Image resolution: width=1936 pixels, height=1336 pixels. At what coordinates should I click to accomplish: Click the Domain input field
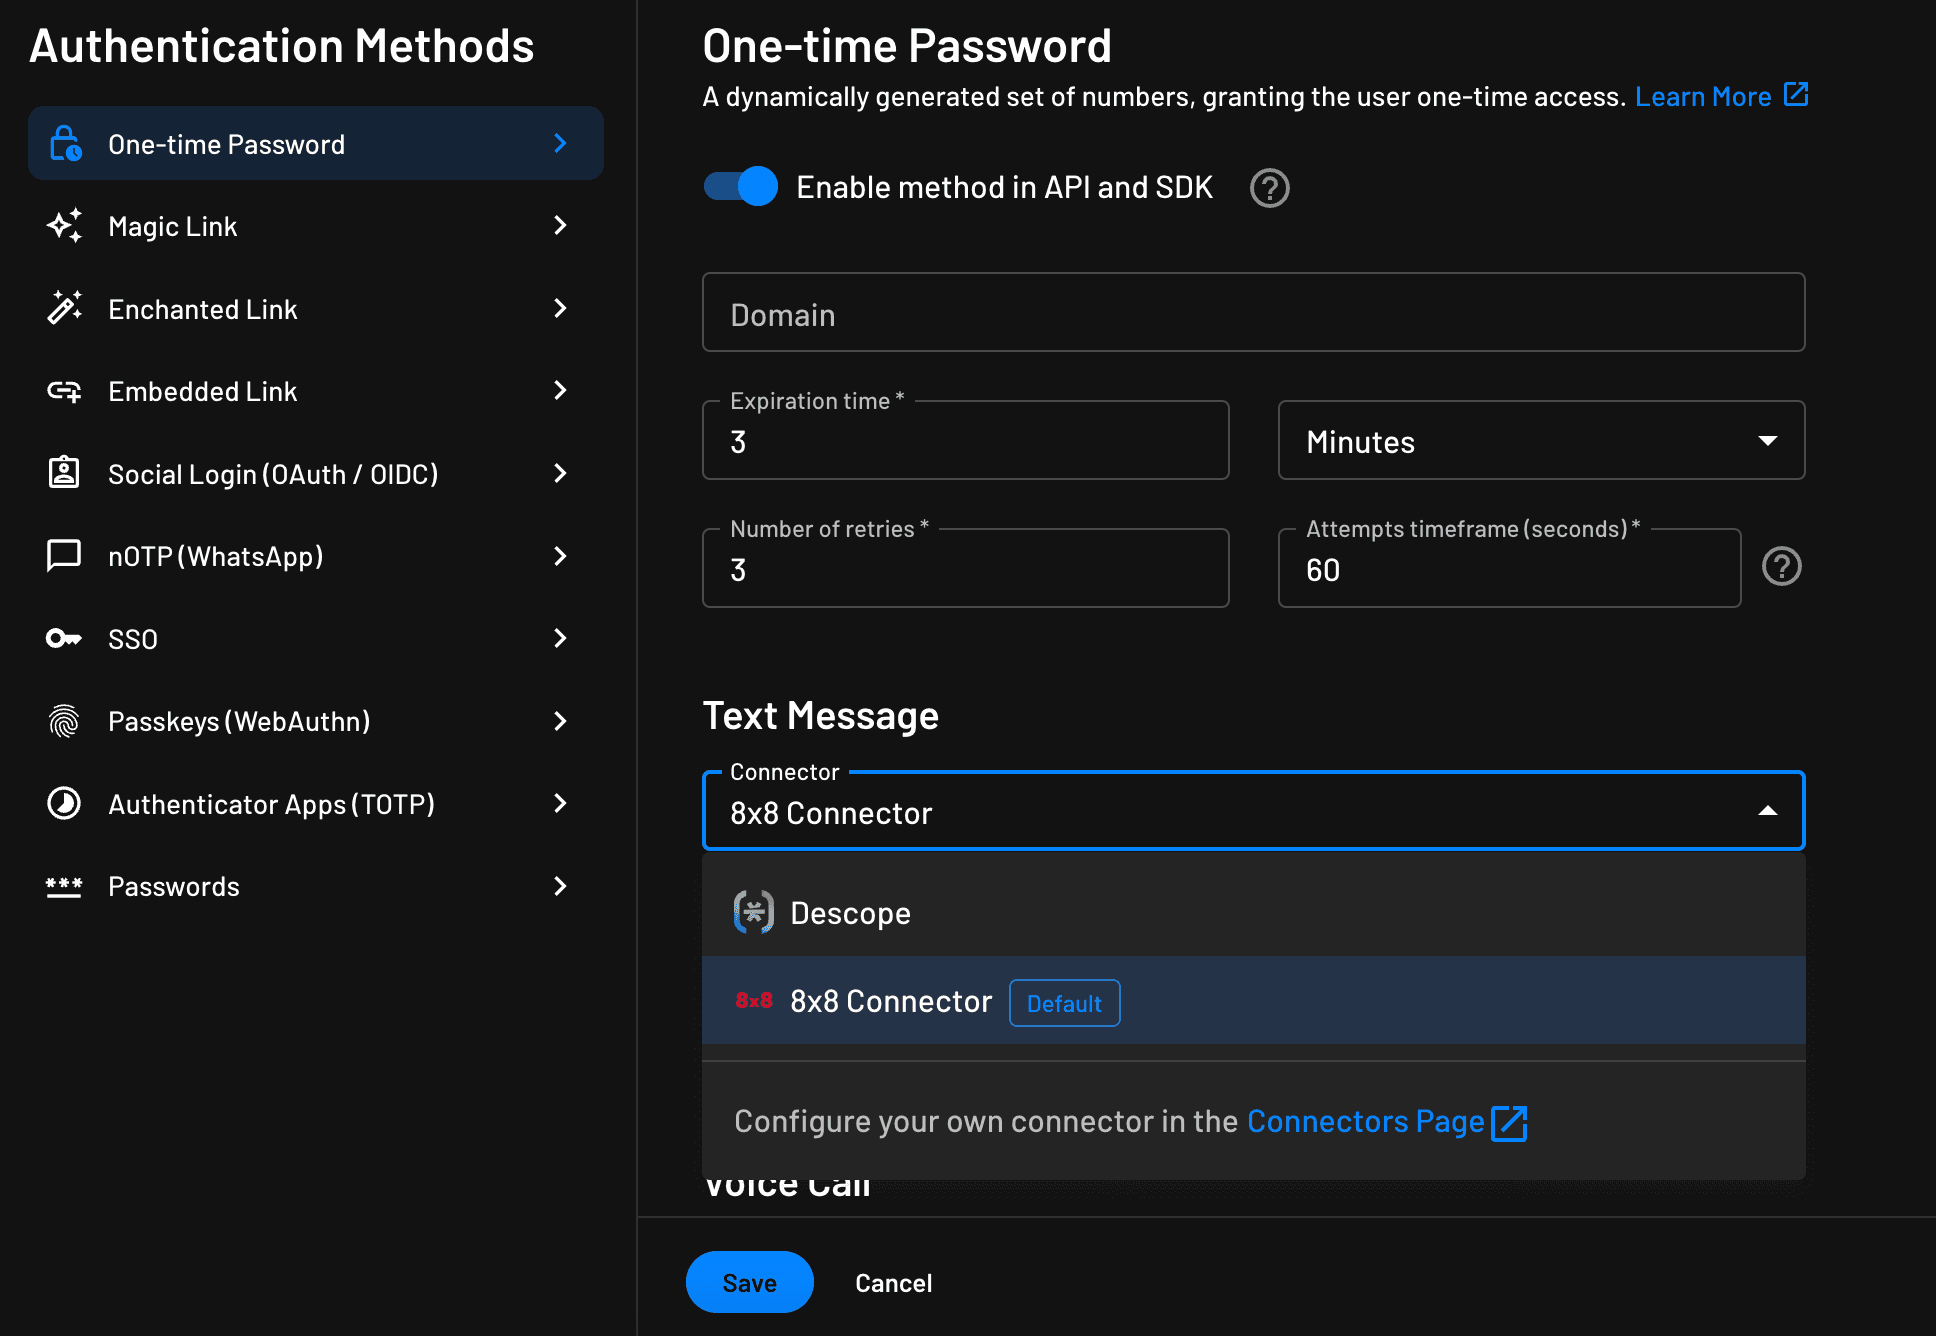[x=1254, y=312]
